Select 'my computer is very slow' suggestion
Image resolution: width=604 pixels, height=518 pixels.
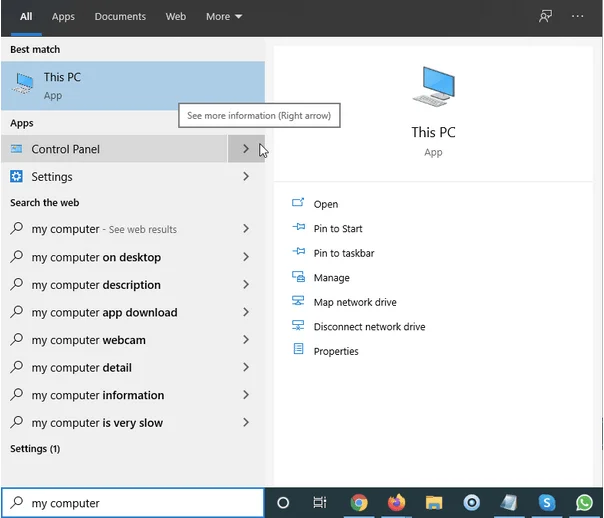97,423
